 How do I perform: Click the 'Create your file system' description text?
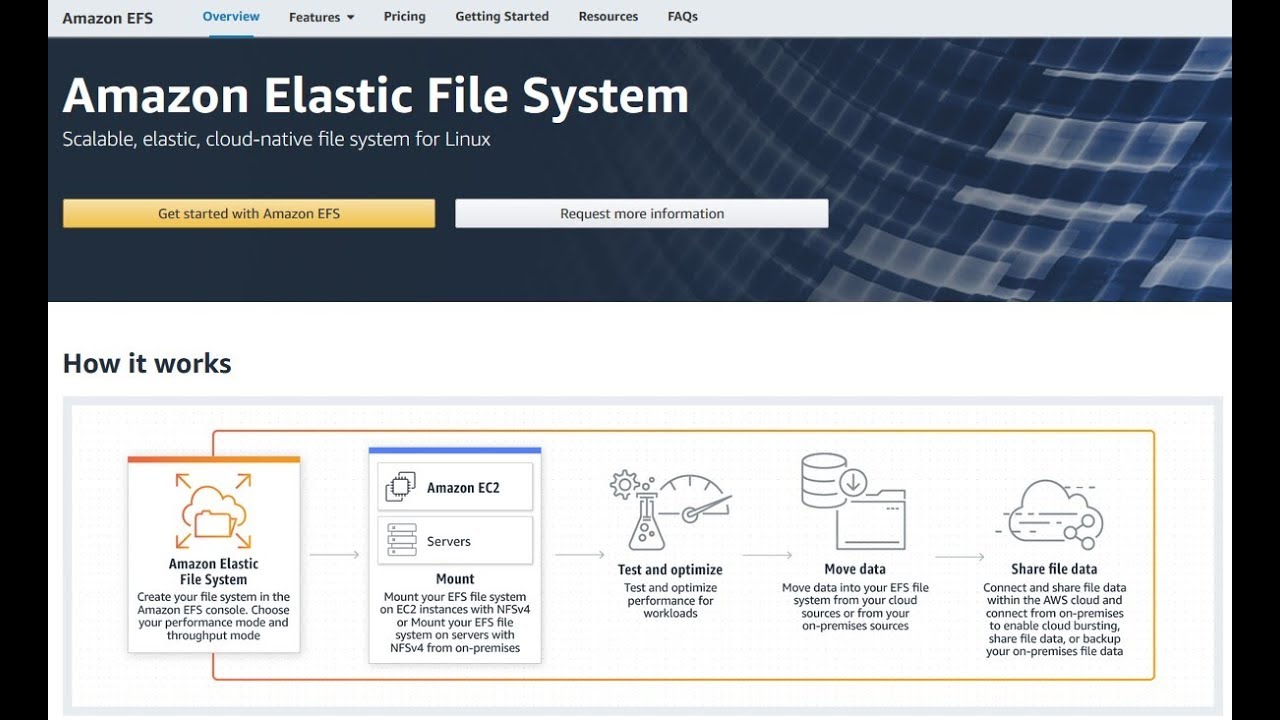(213, 616)
